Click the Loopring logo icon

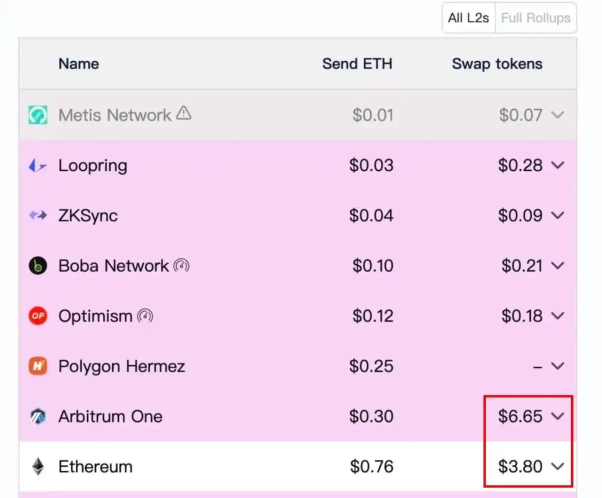(38, 166)
